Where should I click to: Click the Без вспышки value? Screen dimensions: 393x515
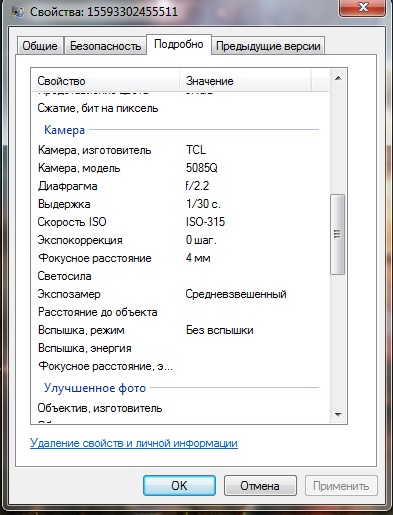220,330
